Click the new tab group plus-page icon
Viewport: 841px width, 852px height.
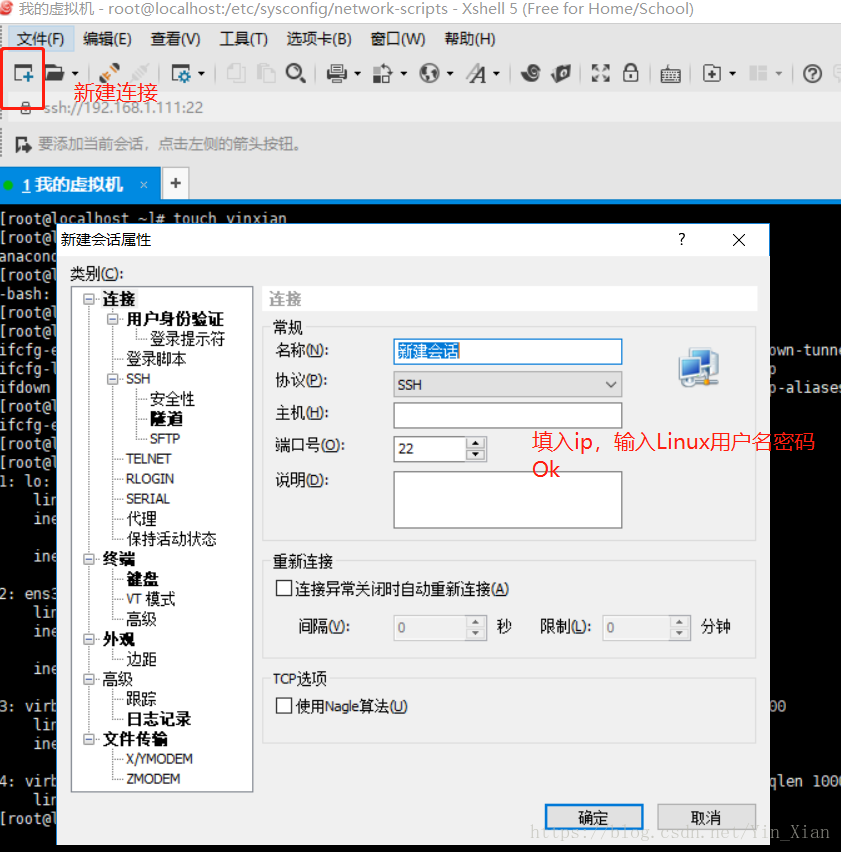(711, 73)
